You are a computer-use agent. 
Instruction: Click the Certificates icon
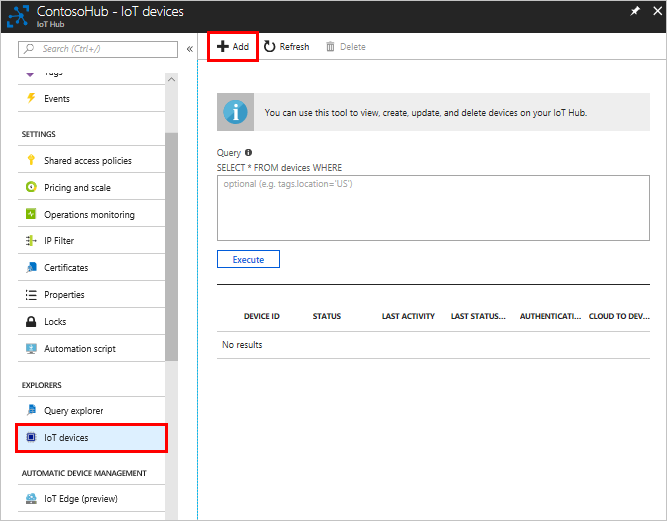(31, 268)
